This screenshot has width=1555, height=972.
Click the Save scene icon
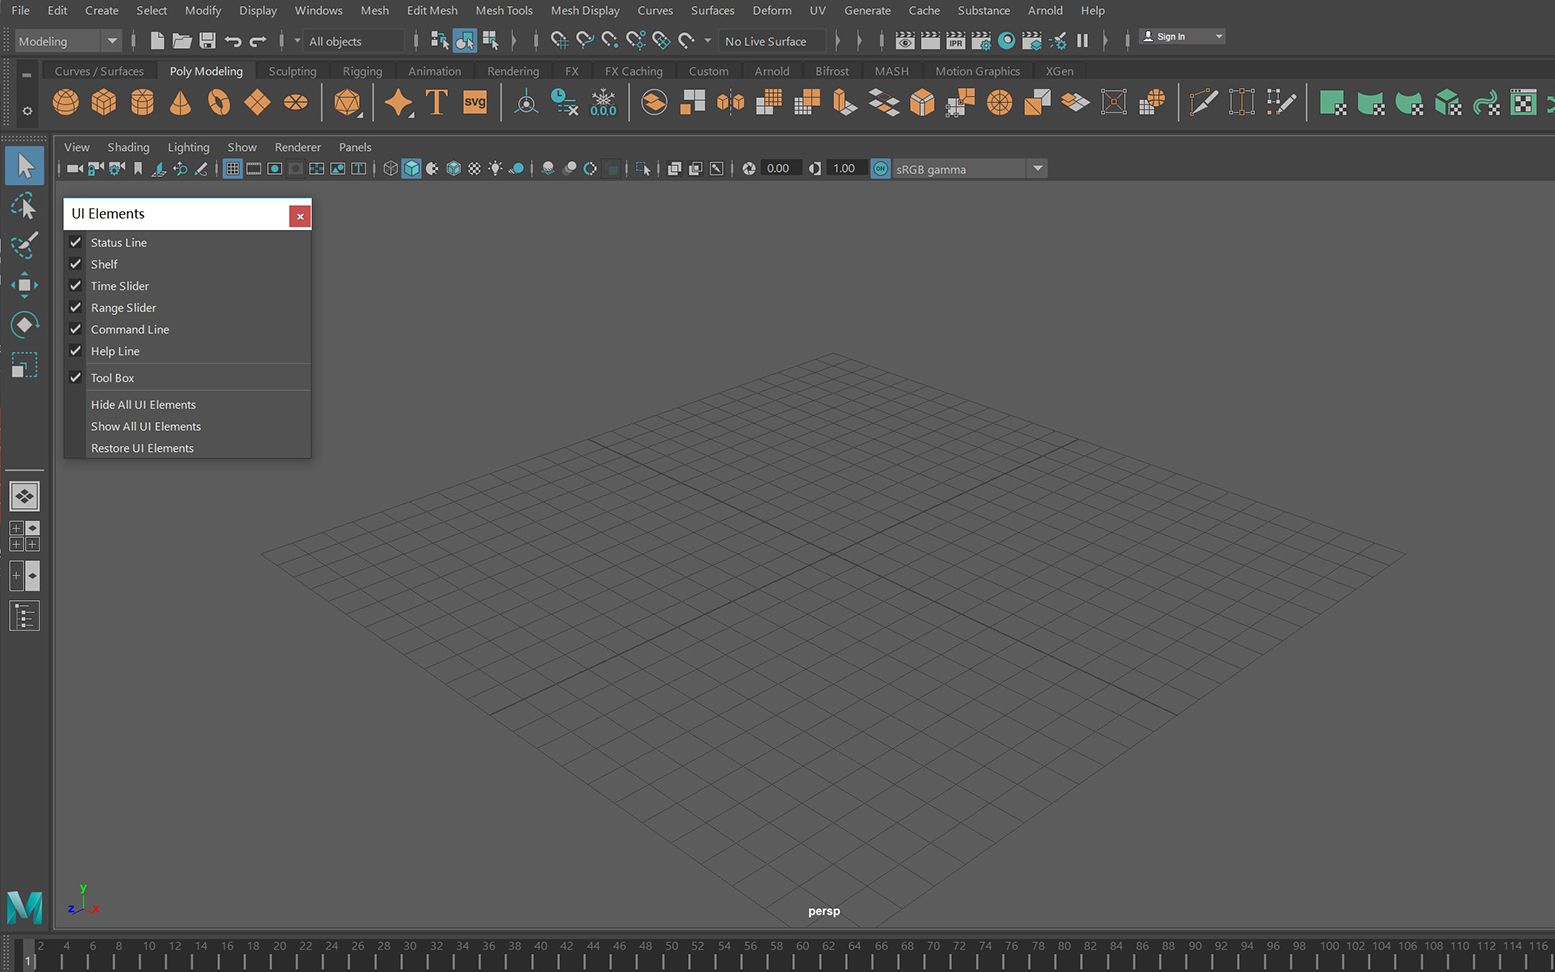click(x=207, y=41)
